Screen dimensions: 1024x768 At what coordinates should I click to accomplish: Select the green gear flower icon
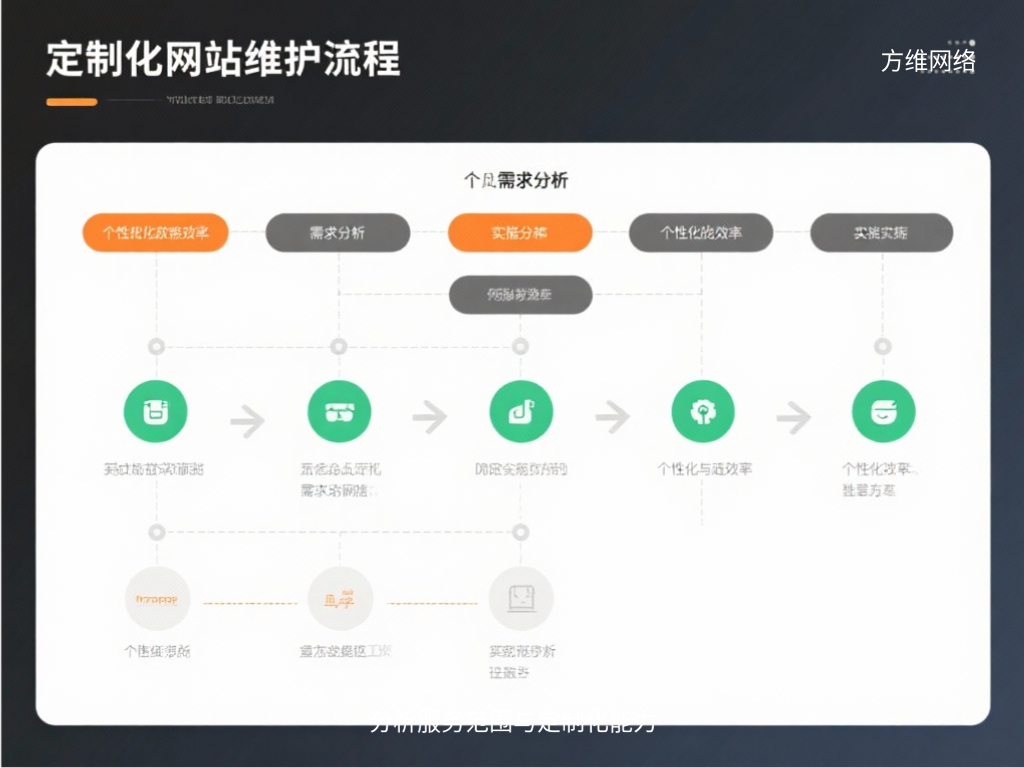pos(703,410)
